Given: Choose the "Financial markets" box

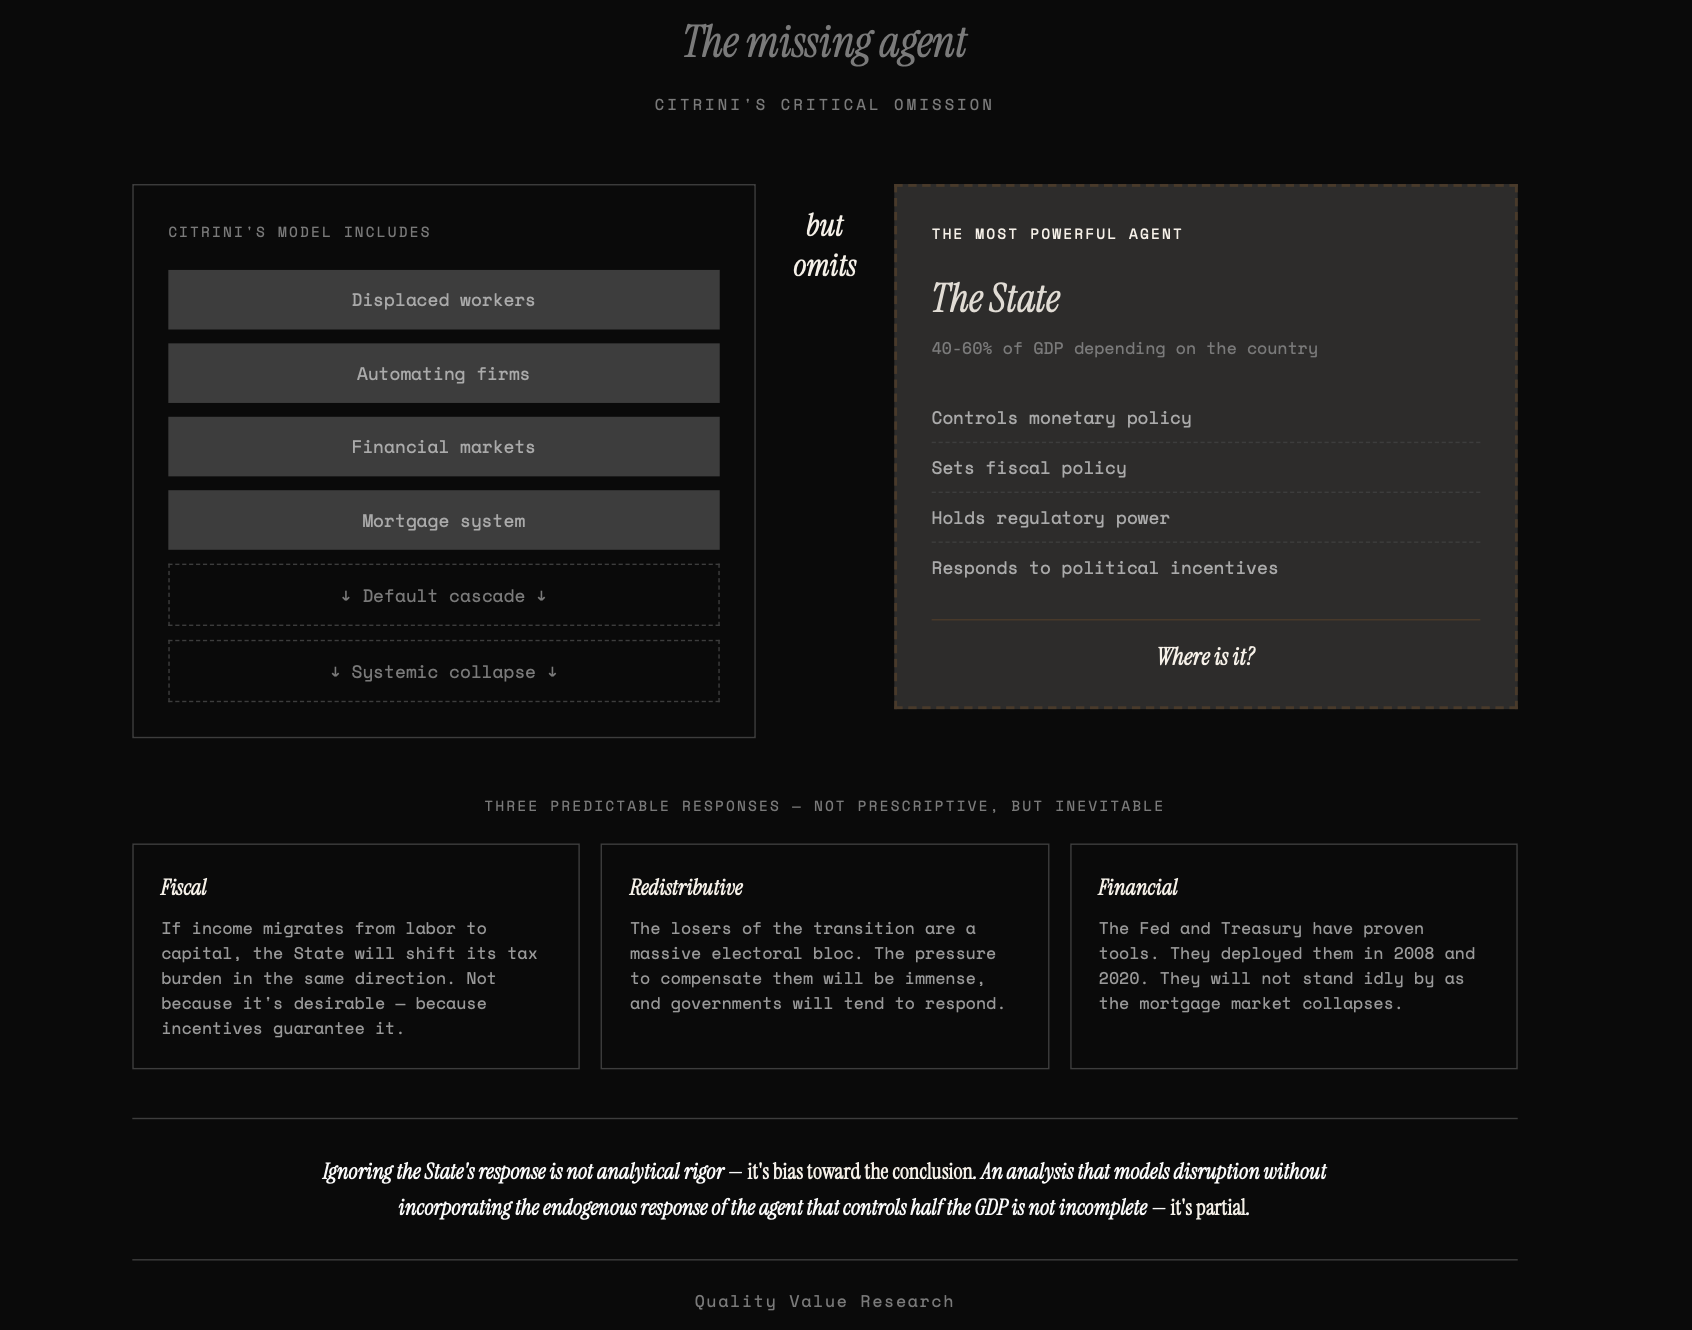Looking at the screenshot, I should pos(443,447).
